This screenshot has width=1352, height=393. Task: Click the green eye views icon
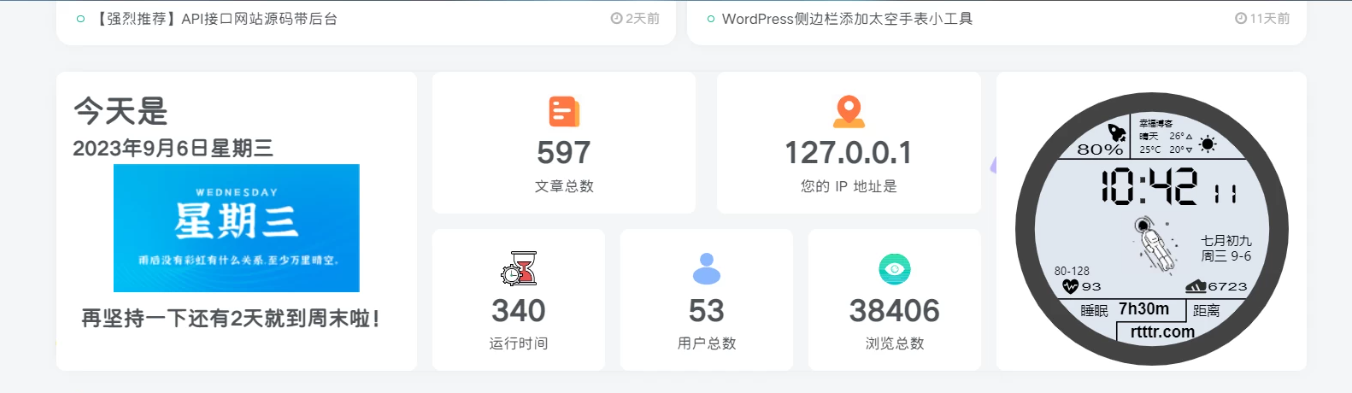click(x=894, y=268)
